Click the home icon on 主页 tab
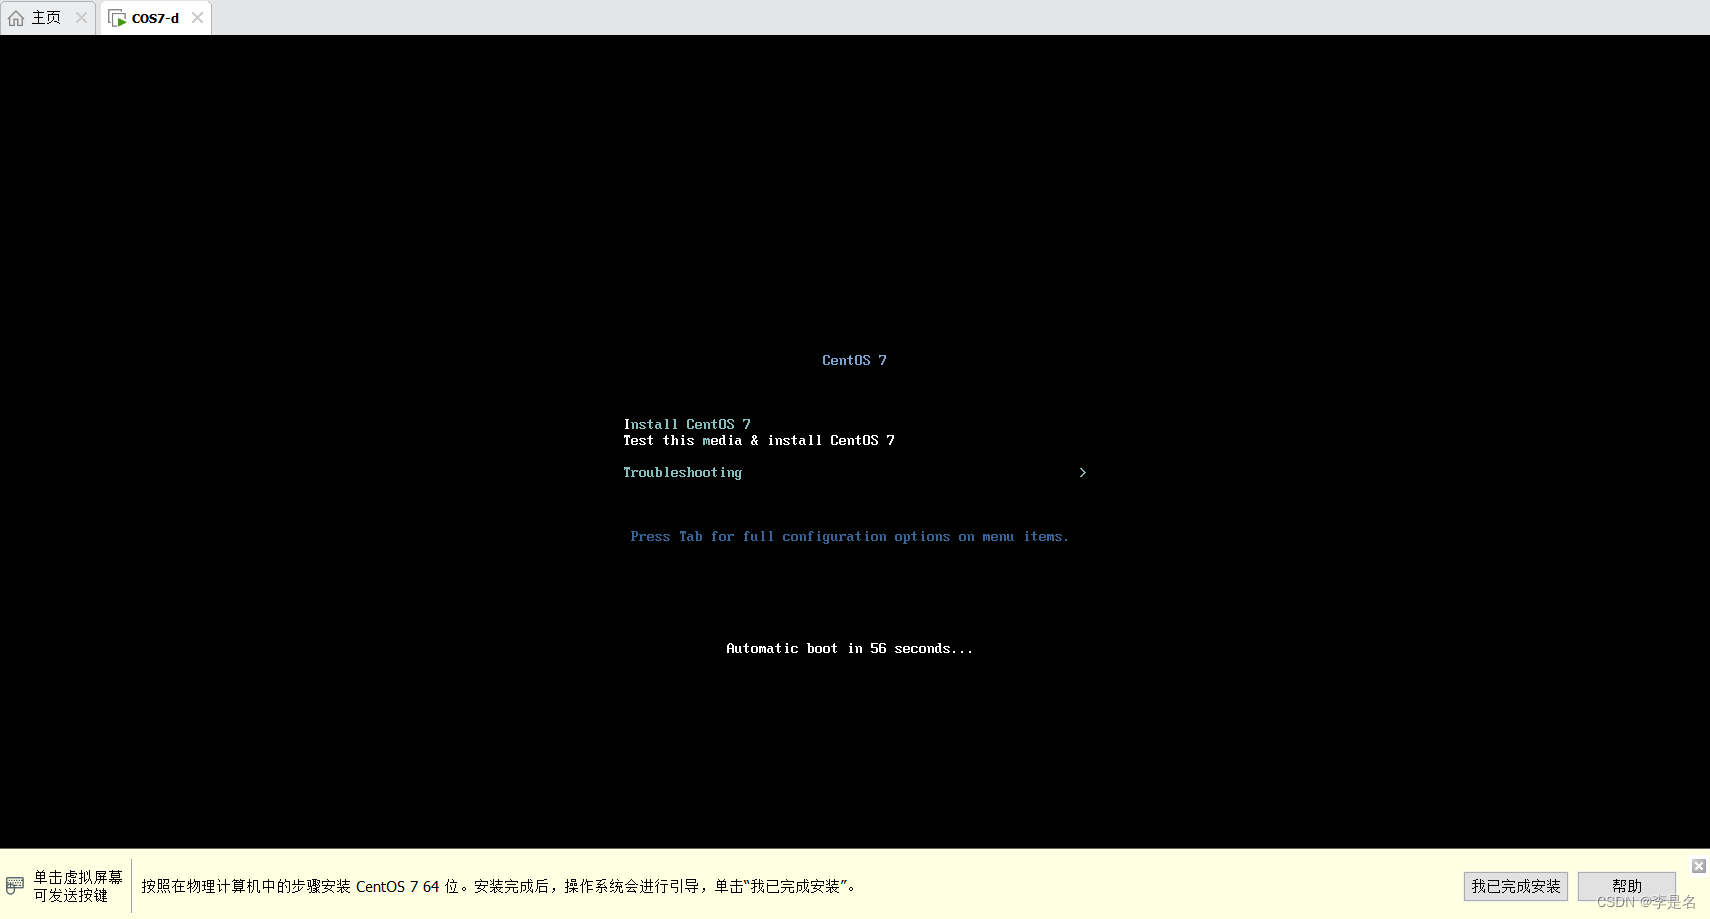The width and height of the screenshot is (1710, 919). click(x=16, y=18)
